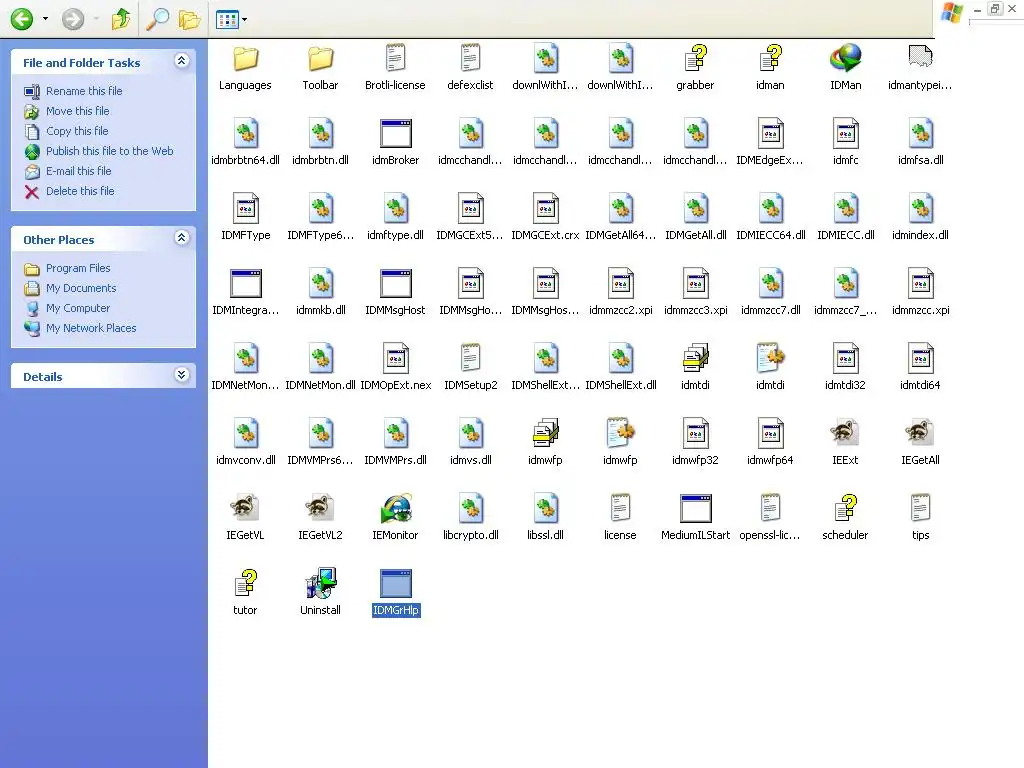Select the IDMOpExt.nex file

point(395,368)
